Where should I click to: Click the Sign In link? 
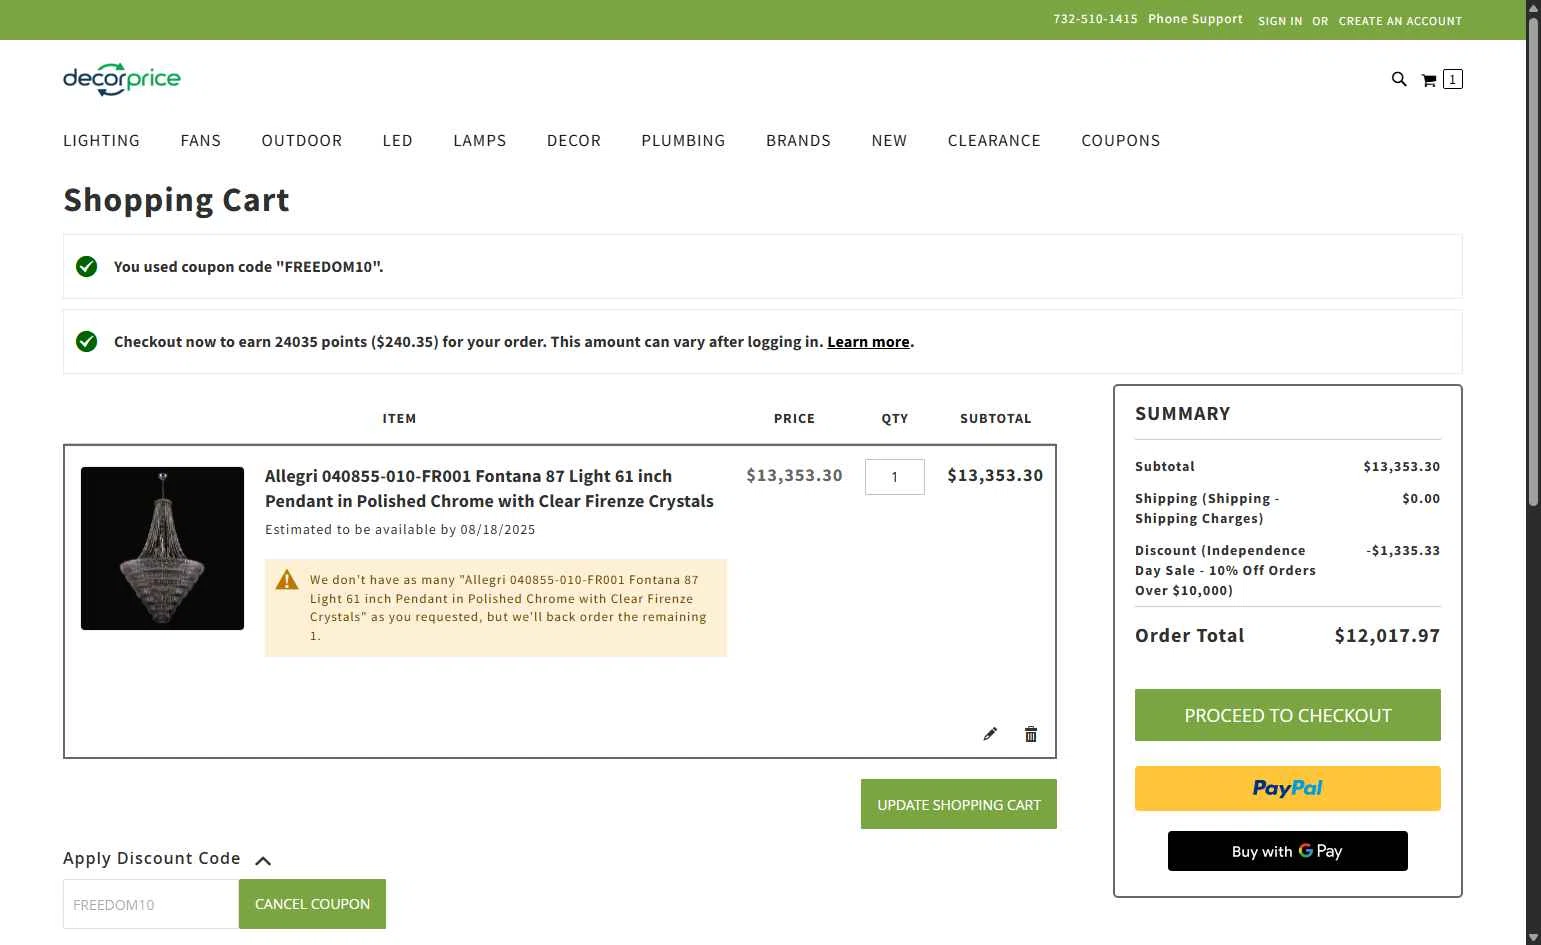[1280, 21]
